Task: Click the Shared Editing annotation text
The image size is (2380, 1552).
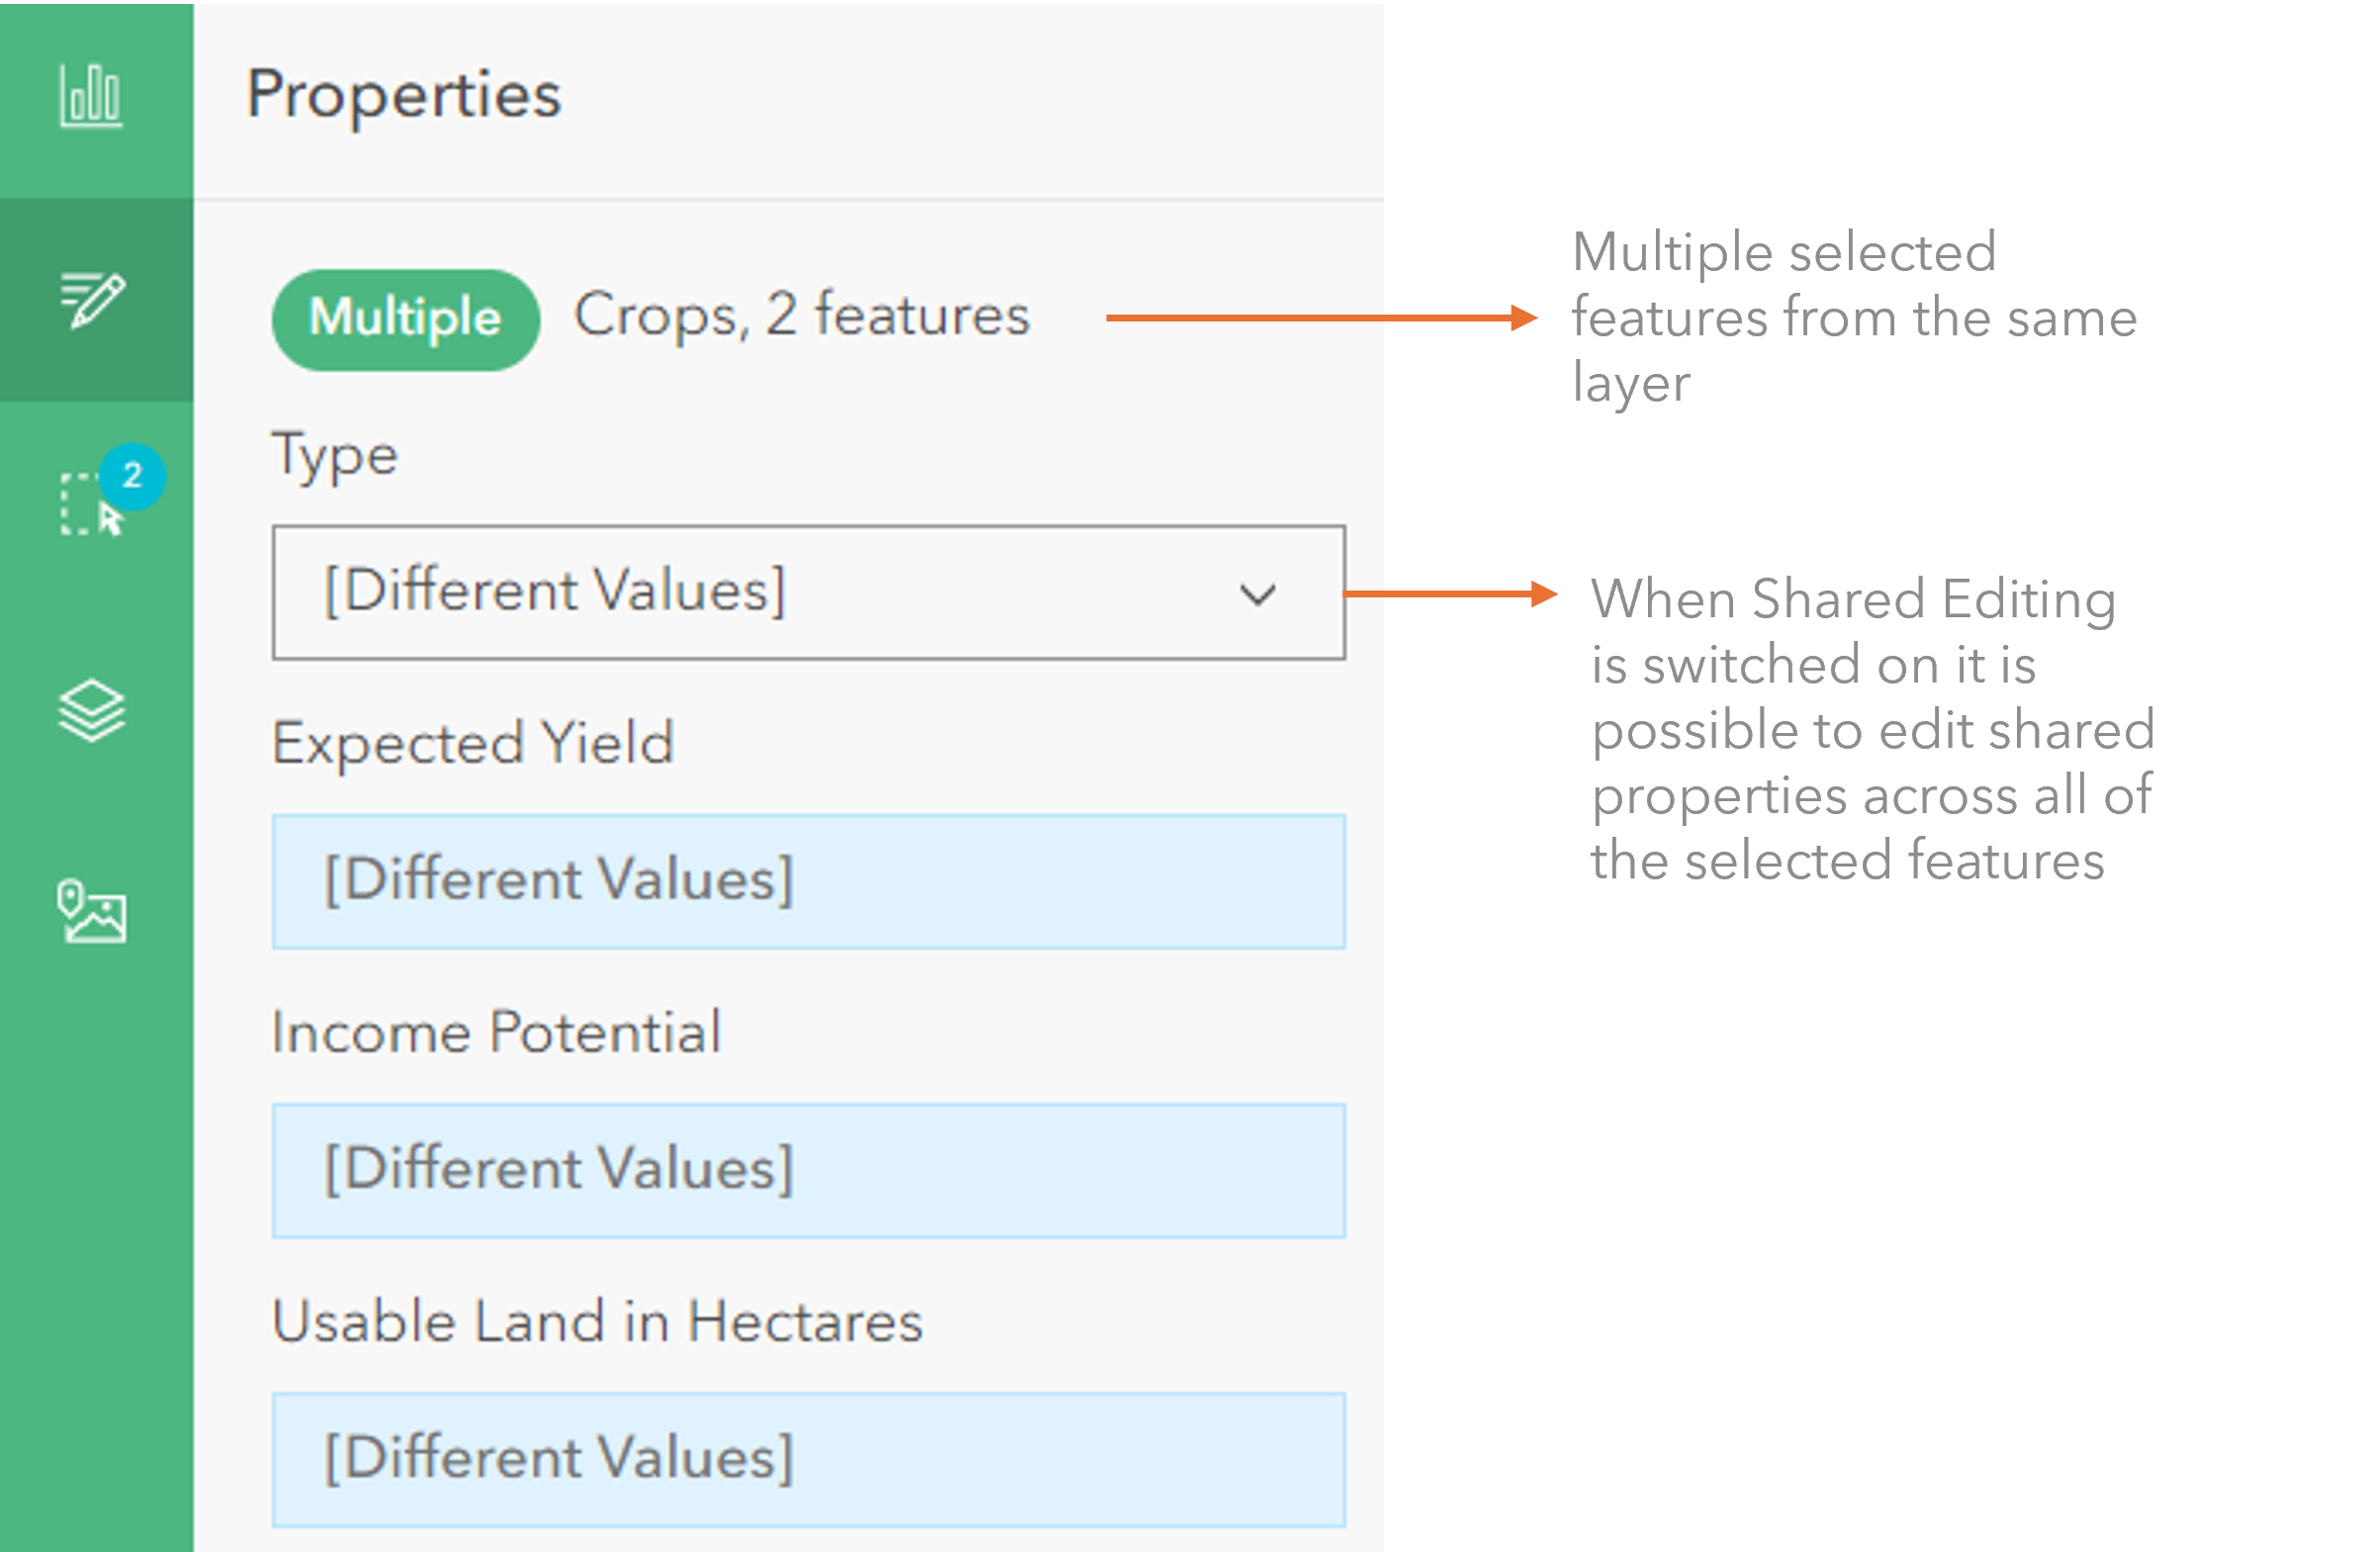Action: click(x=1872, y=729)
